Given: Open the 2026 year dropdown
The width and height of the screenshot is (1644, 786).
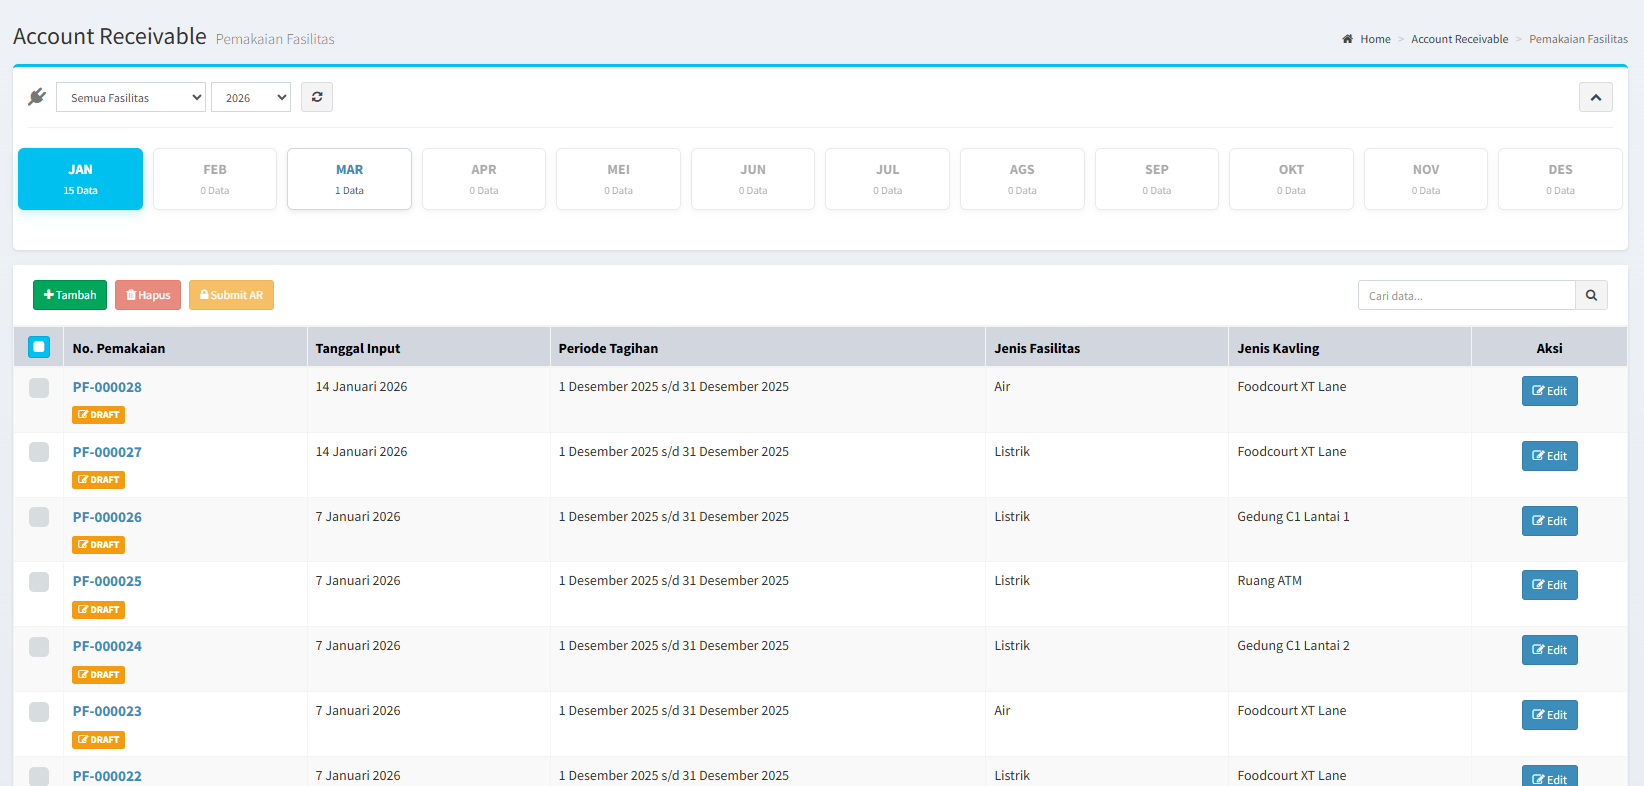Looking at the screenshot, I should (251, 97).
